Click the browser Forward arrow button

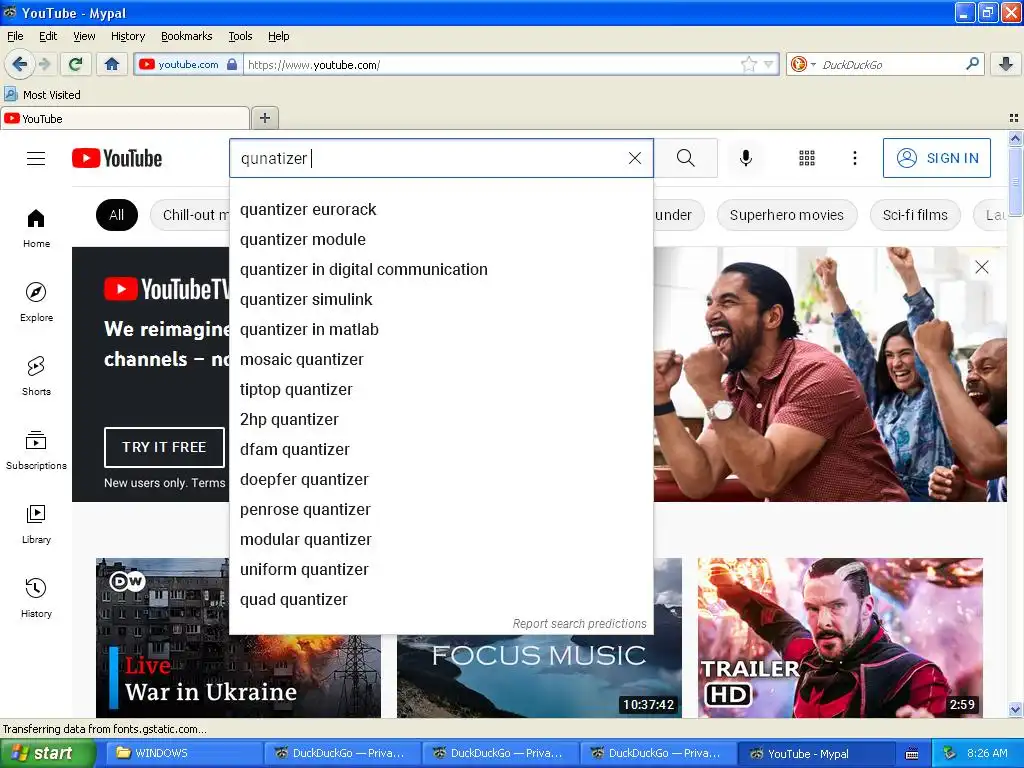tap(44, 64)
